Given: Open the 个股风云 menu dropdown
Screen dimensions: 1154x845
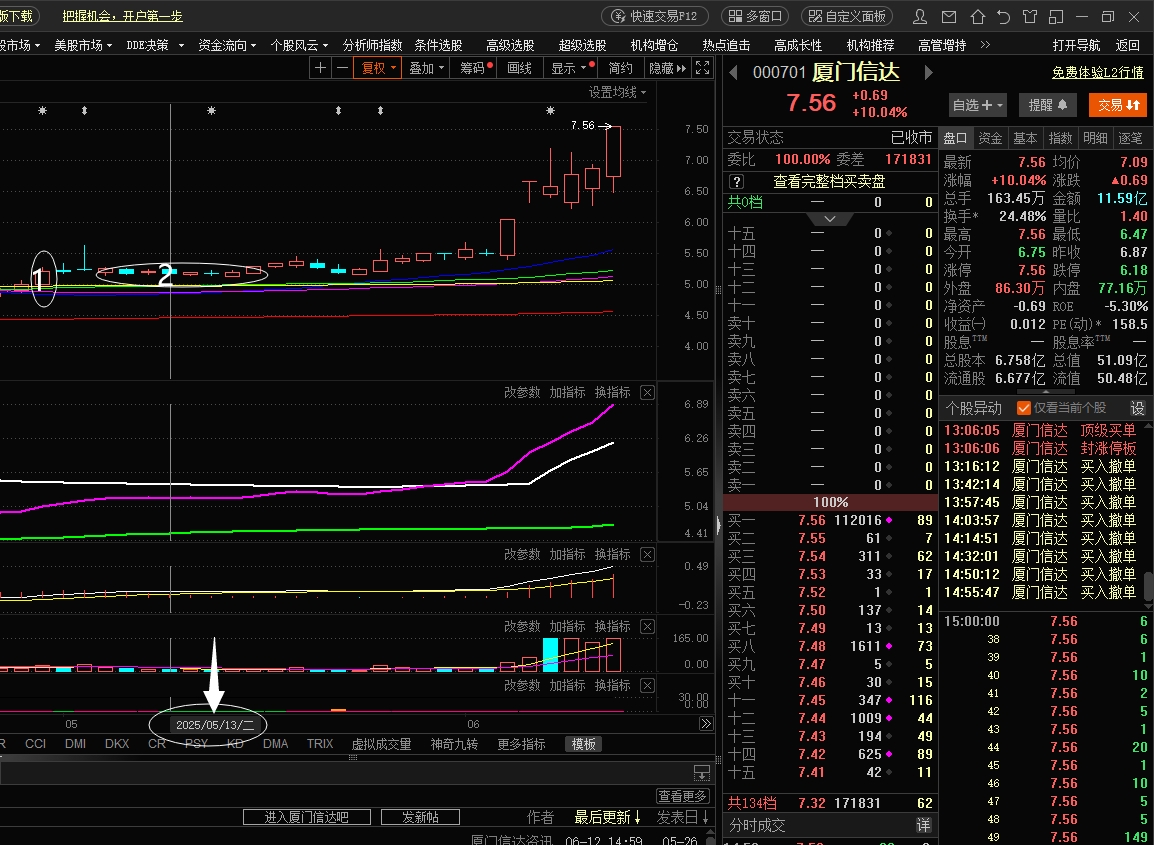Looking at the screenshot, I should pyautogui.click(x=299, y=45).
